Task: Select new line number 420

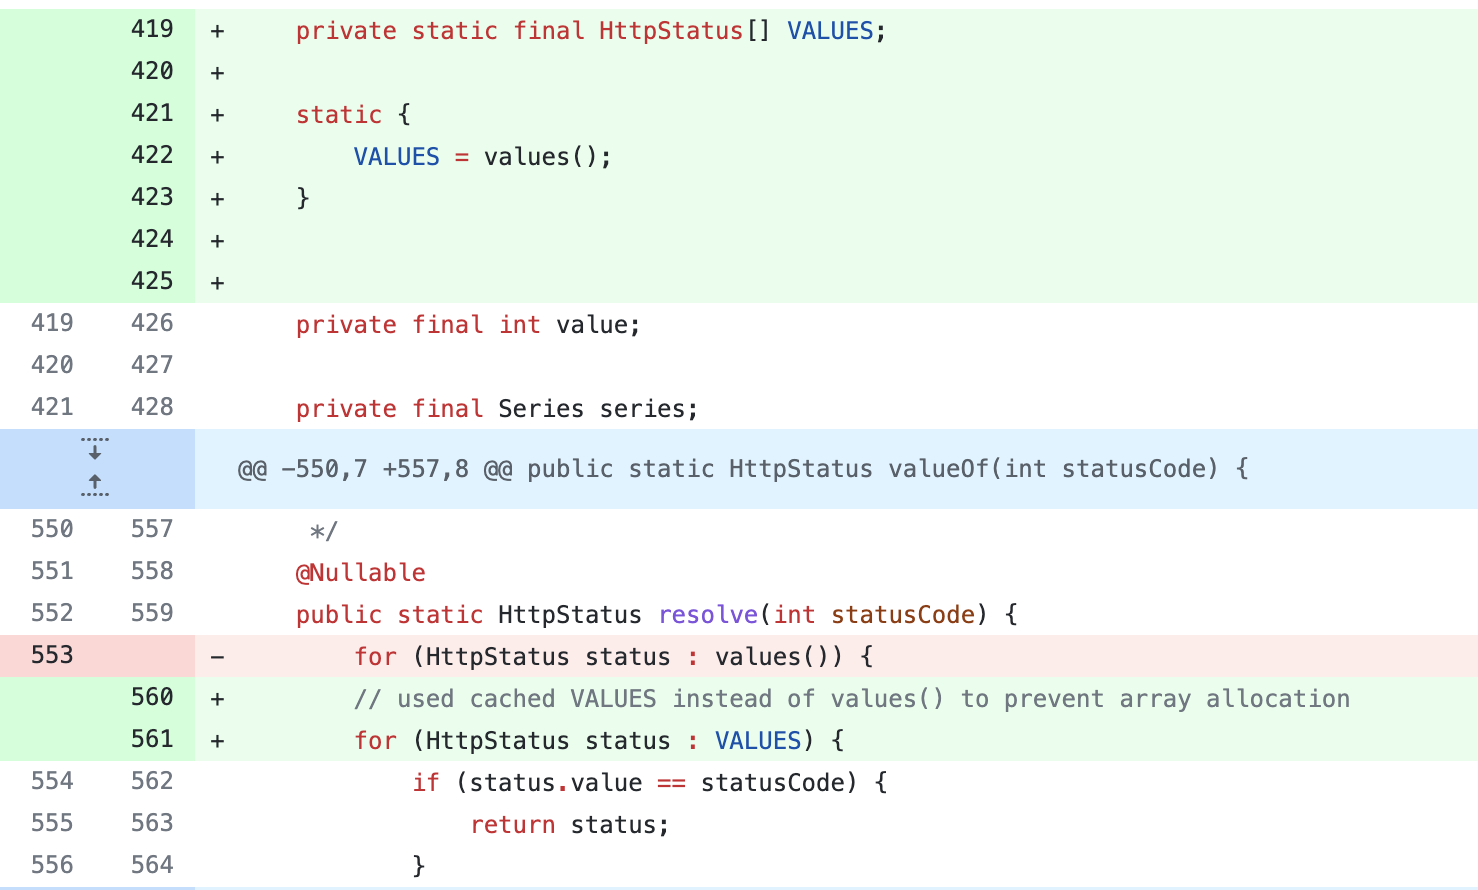Action: pos(152,71)
